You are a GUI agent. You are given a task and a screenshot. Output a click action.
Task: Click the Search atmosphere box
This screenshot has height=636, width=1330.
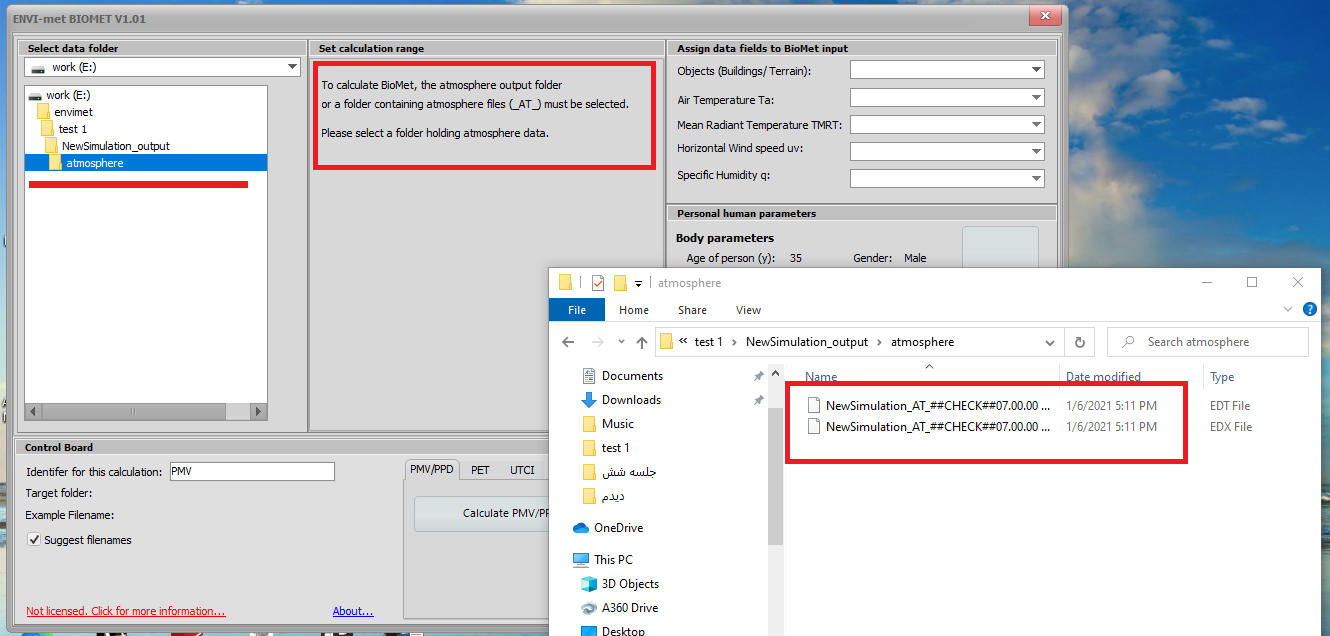[1208, 342]
